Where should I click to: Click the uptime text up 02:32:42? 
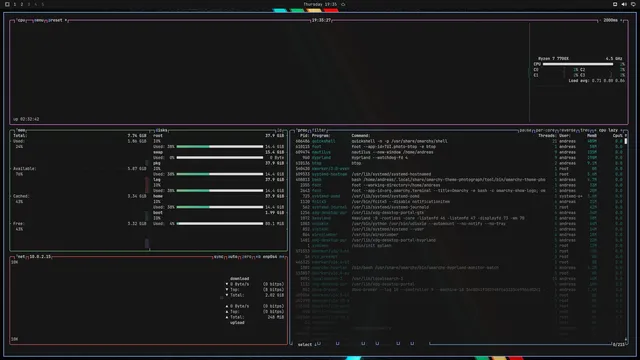click(x=26, y=119)
